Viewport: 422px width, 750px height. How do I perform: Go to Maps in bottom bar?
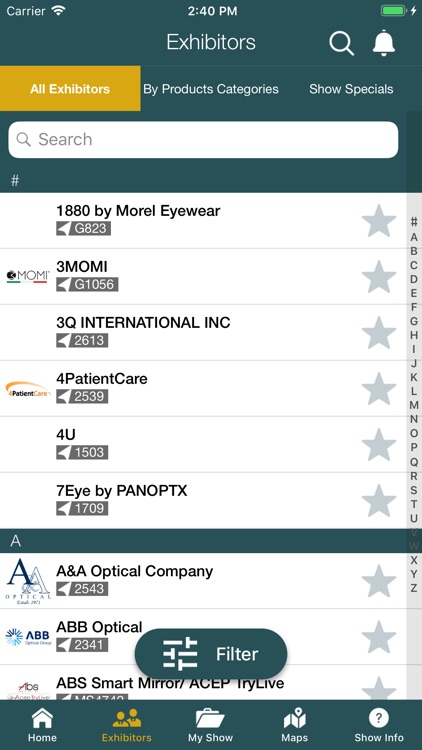pos(294,725)
